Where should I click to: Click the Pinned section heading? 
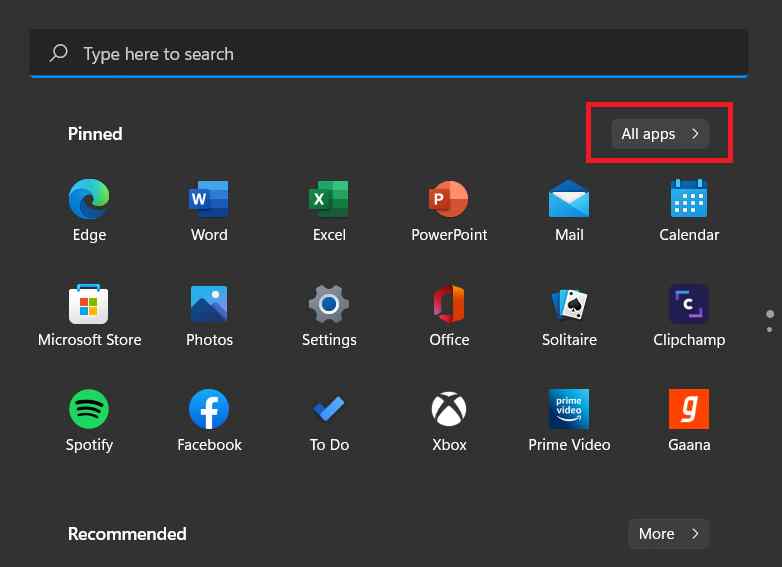point(95,134)
